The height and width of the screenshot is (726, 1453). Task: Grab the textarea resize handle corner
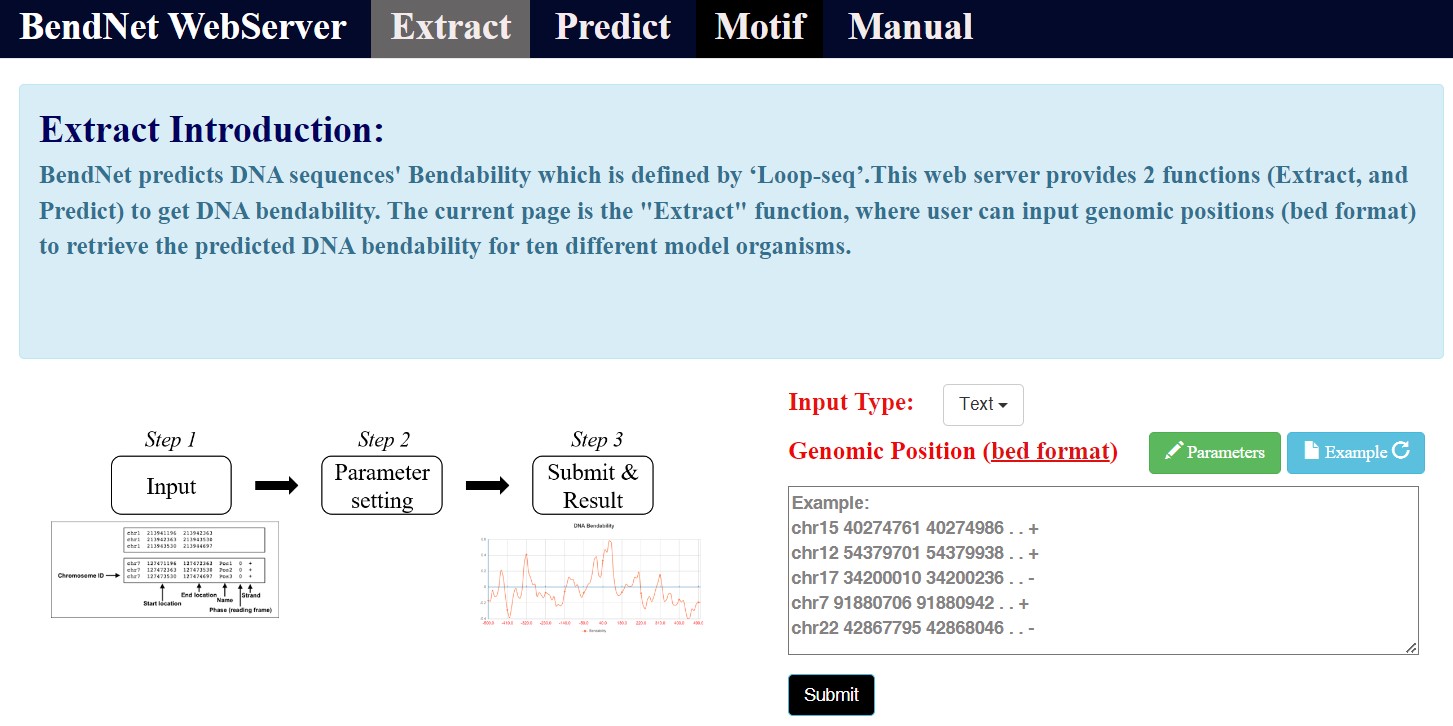tap(1411, 648)
